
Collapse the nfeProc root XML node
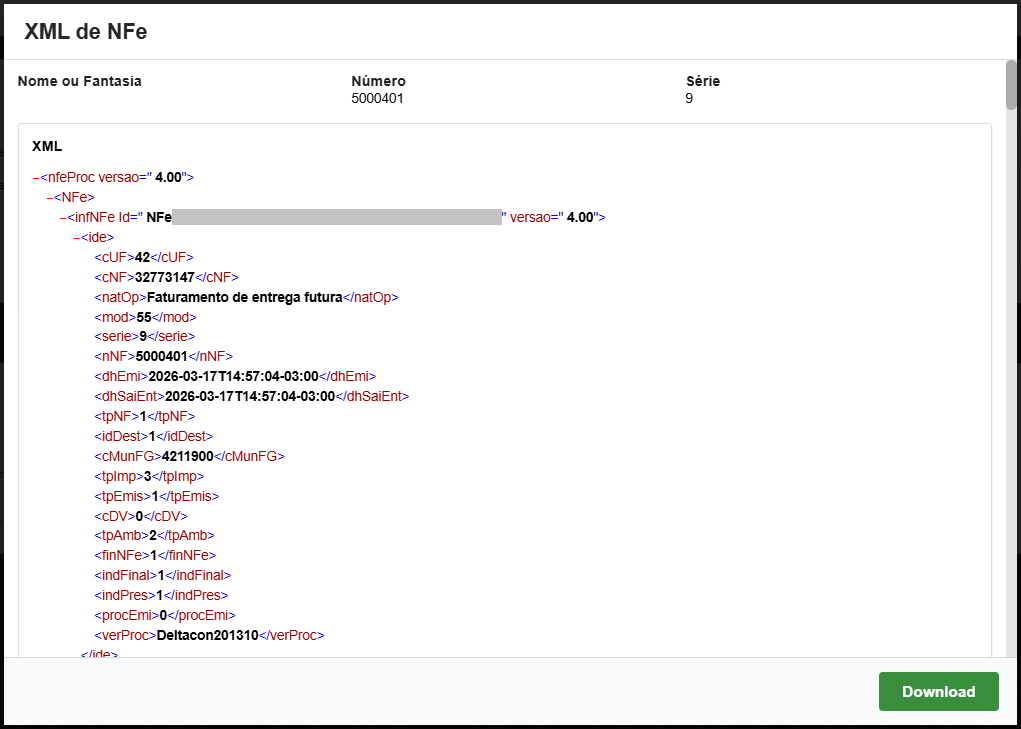click(x=36, y=177)
